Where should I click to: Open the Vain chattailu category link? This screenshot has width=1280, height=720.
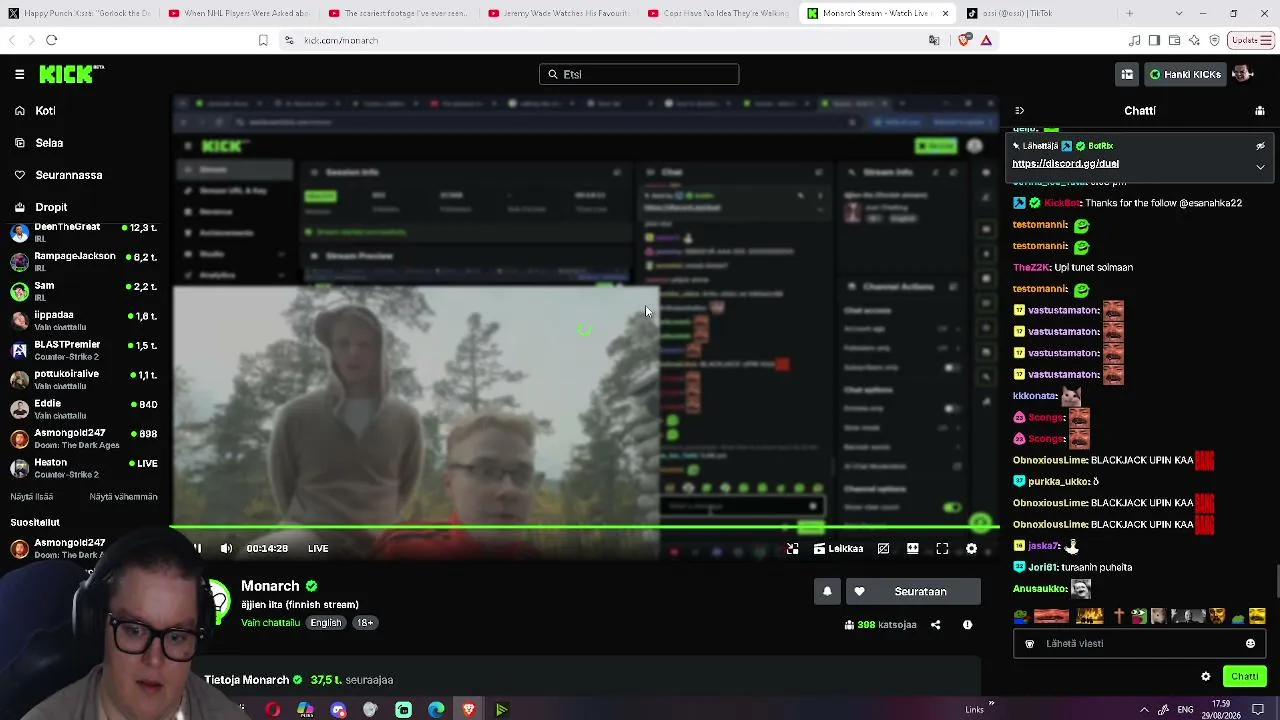(x=270, y=623)
